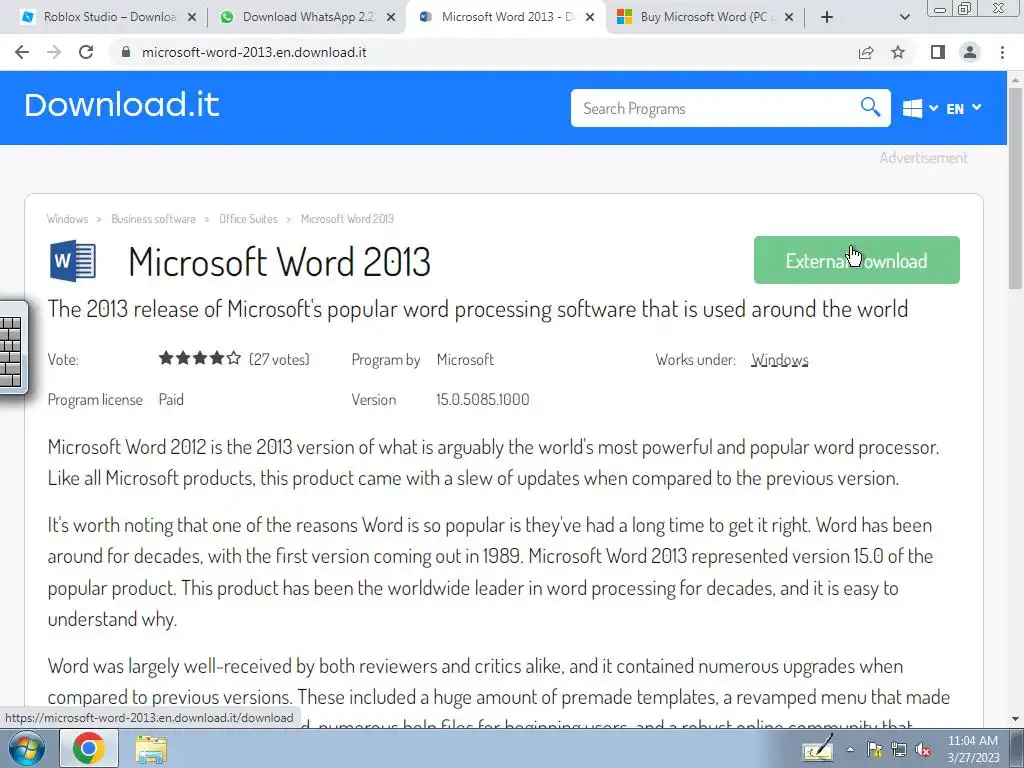This screenshot has width=1024, height=768.
Task: Click the Windows platform logo icon
Action: 912,108
